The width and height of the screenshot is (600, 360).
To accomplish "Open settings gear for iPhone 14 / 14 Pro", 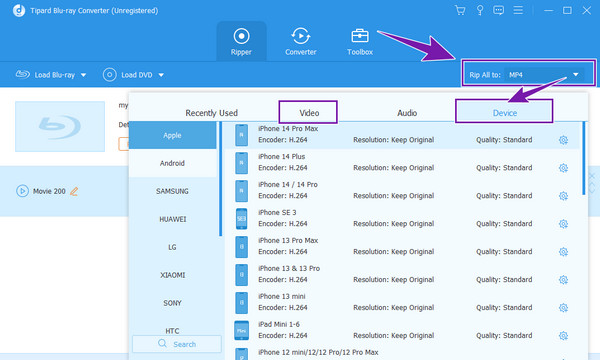I will [563, 196].
